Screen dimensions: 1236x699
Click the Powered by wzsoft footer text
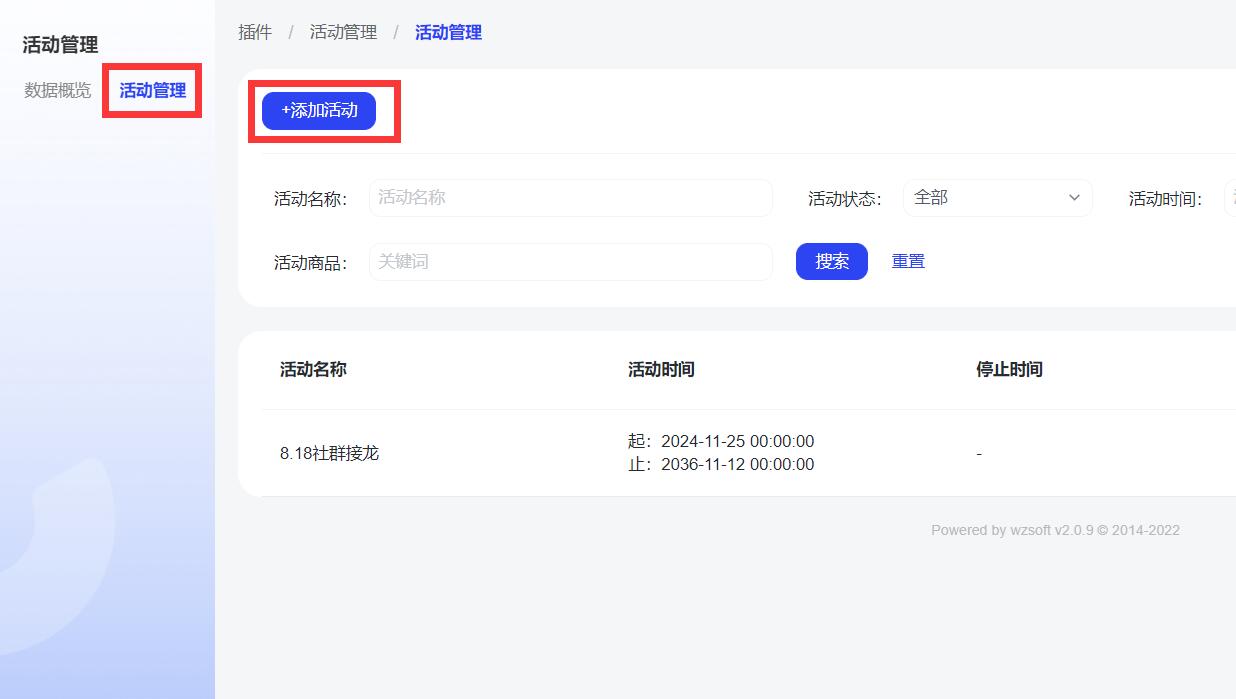[x=1055, y=531]
